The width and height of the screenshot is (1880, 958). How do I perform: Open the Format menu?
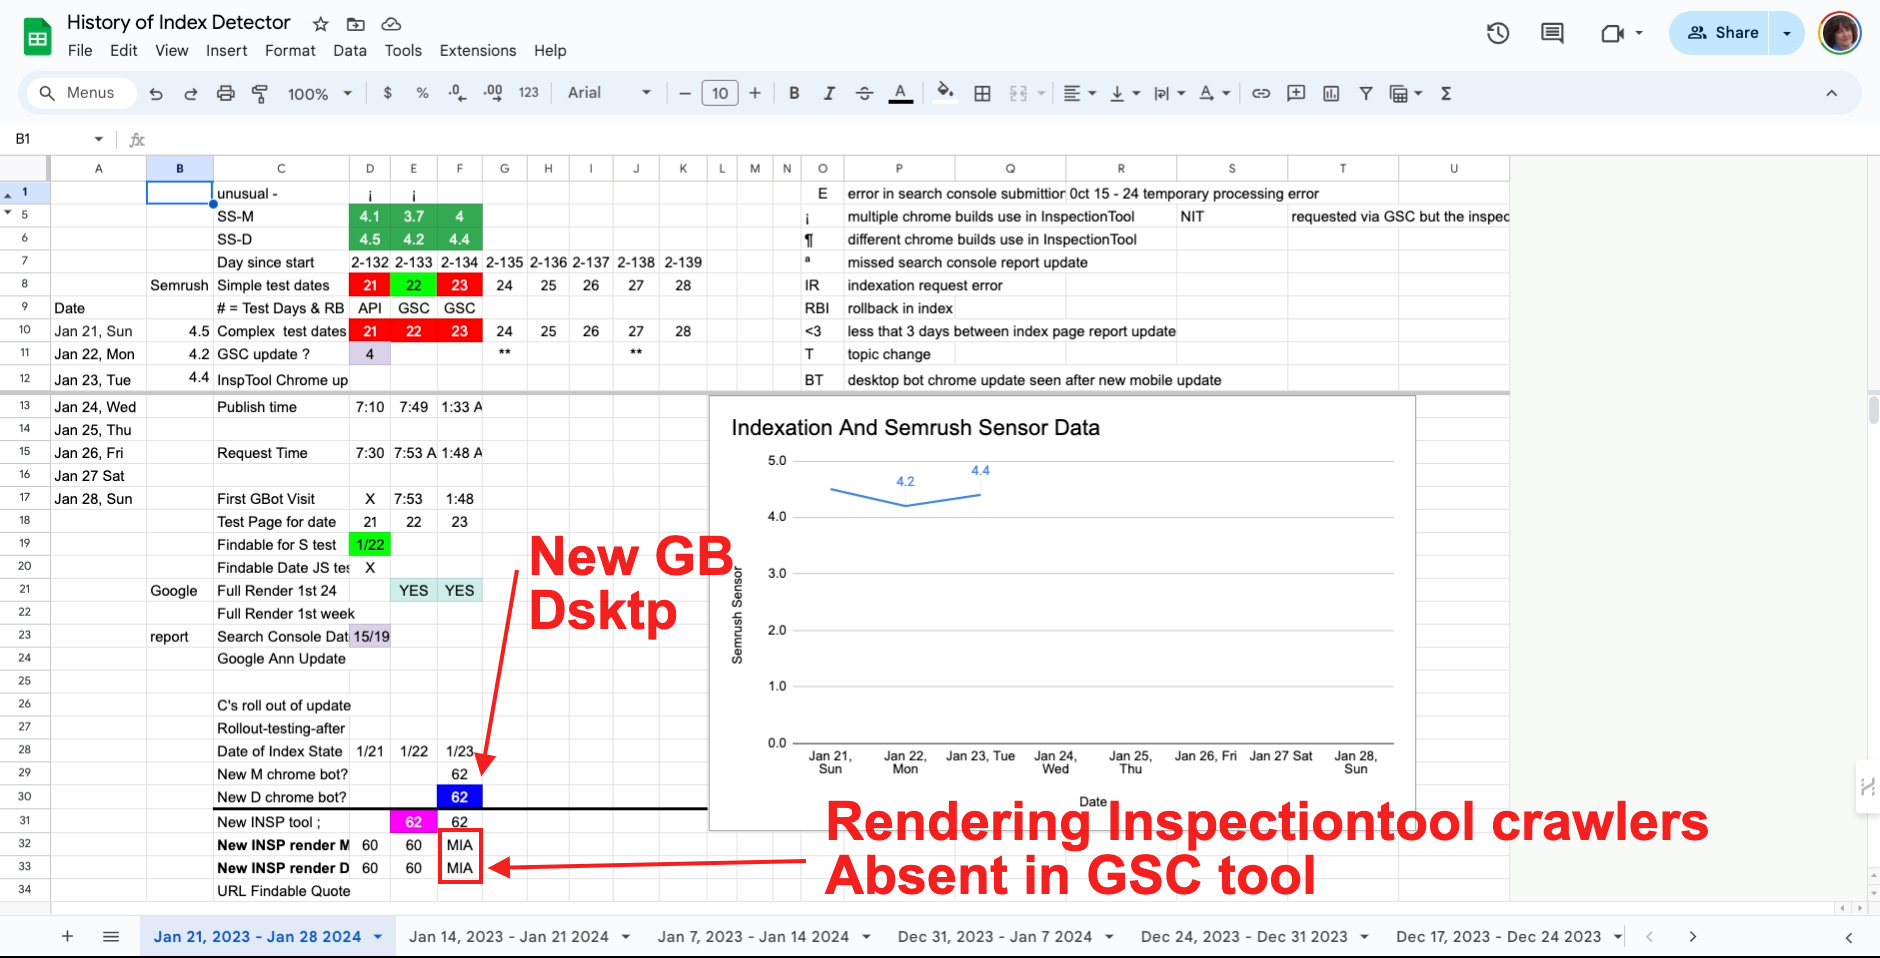point(290,51)
